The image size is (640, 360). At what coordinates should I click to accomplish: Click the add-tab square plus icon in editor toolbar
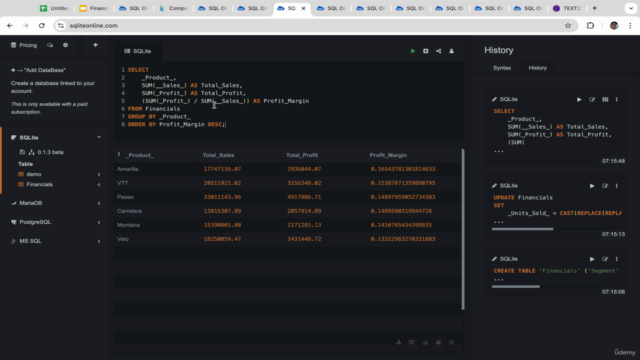426,51
